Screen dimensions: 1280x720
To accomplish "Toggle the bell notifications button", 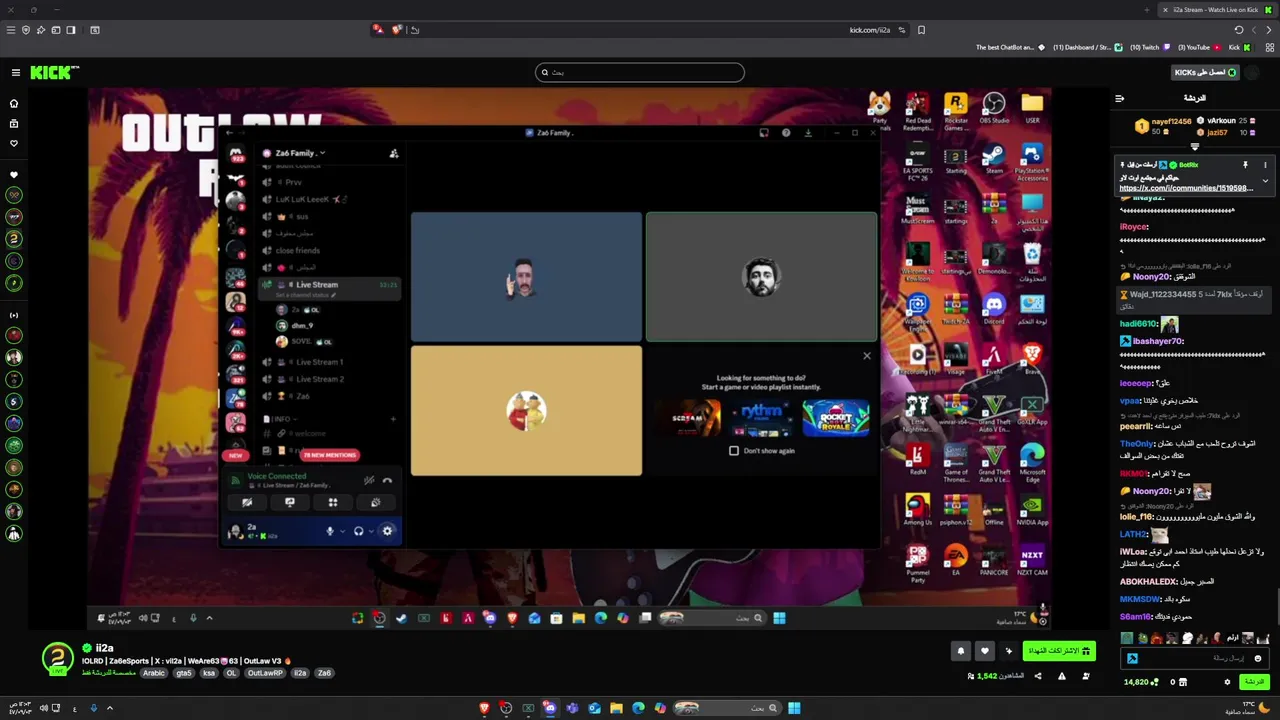I will click(x=961, y=651).
